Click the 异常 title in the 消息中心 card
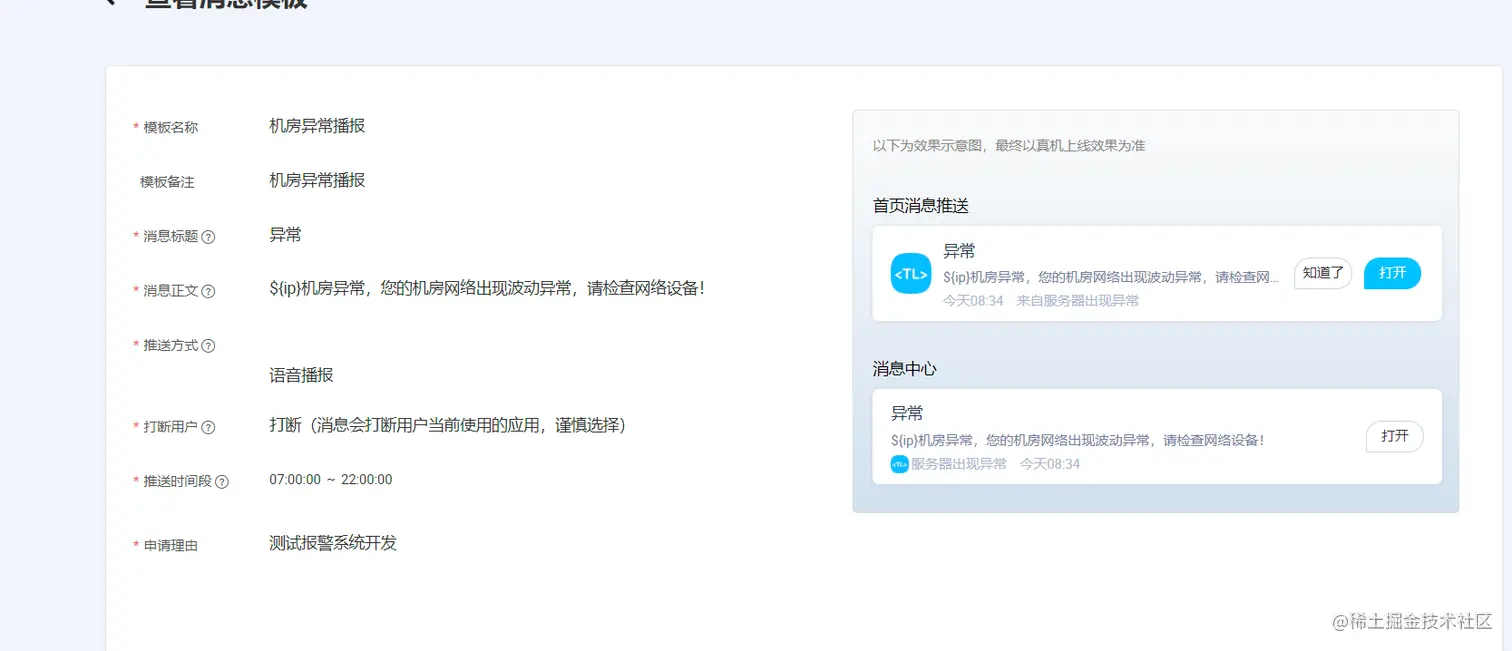This screenshot has width=1512, height=651. point(907,413)
